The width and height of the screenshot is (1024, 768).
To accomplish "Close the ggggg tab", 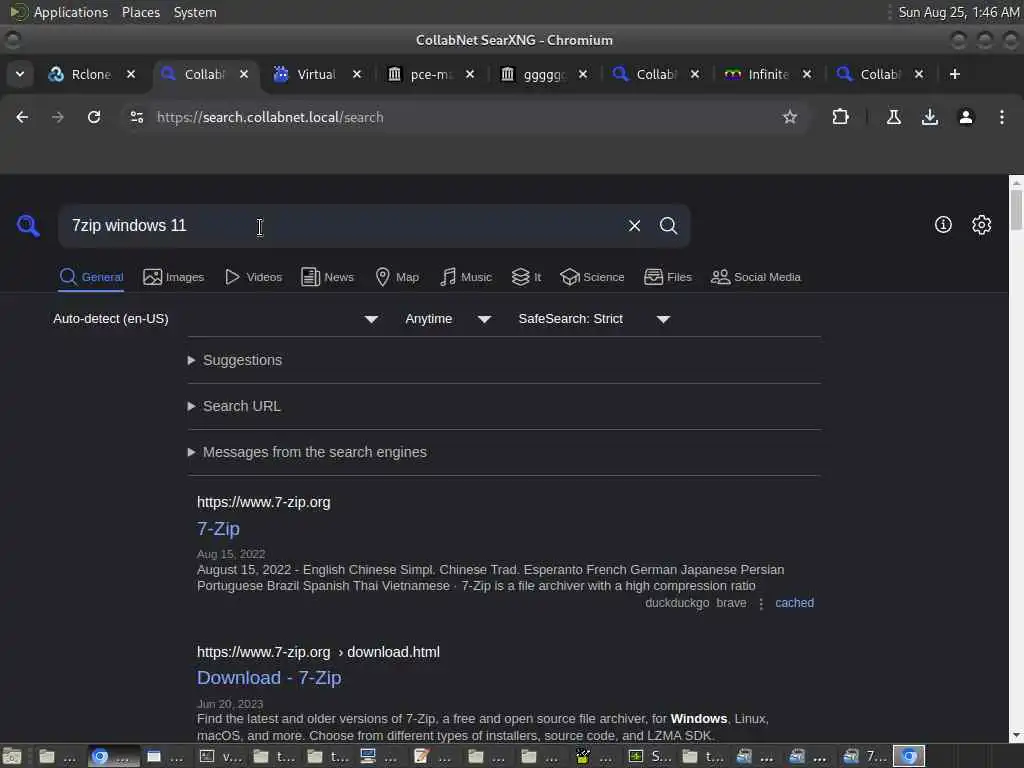I will coord(583,74).
